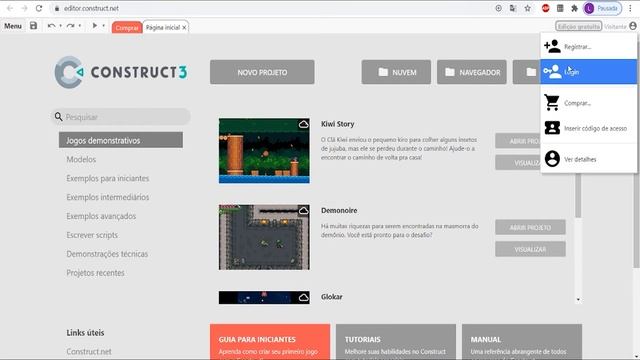Screen dimensions: 640x360
Task: Click the Pesquisar search field
Action: click(x=121, y=117)
